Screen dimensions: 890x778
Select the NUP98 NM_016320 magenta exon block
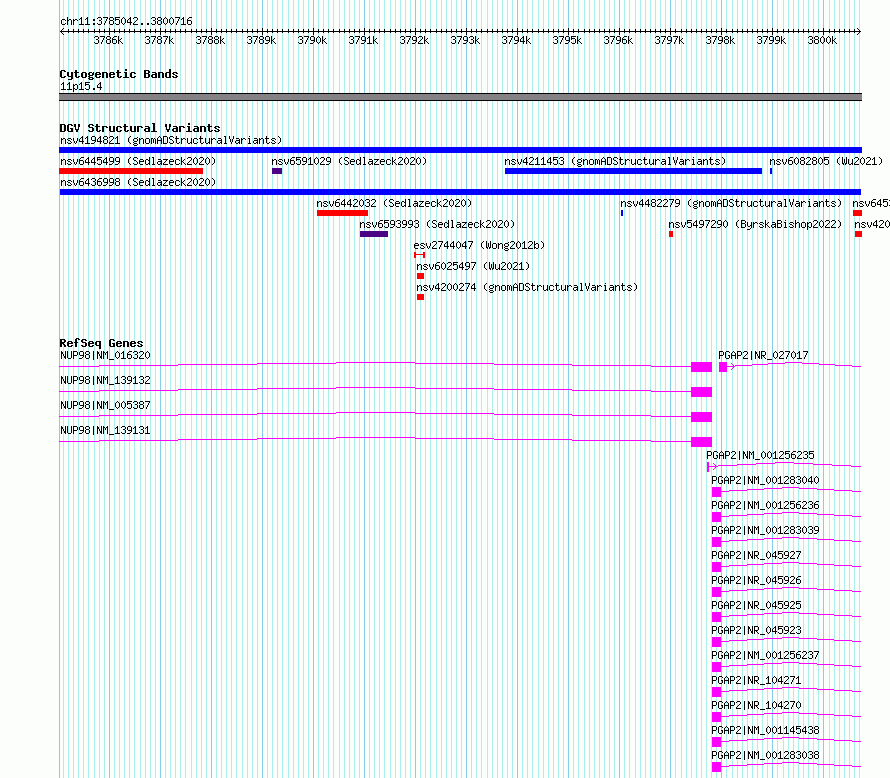point(702,367)
